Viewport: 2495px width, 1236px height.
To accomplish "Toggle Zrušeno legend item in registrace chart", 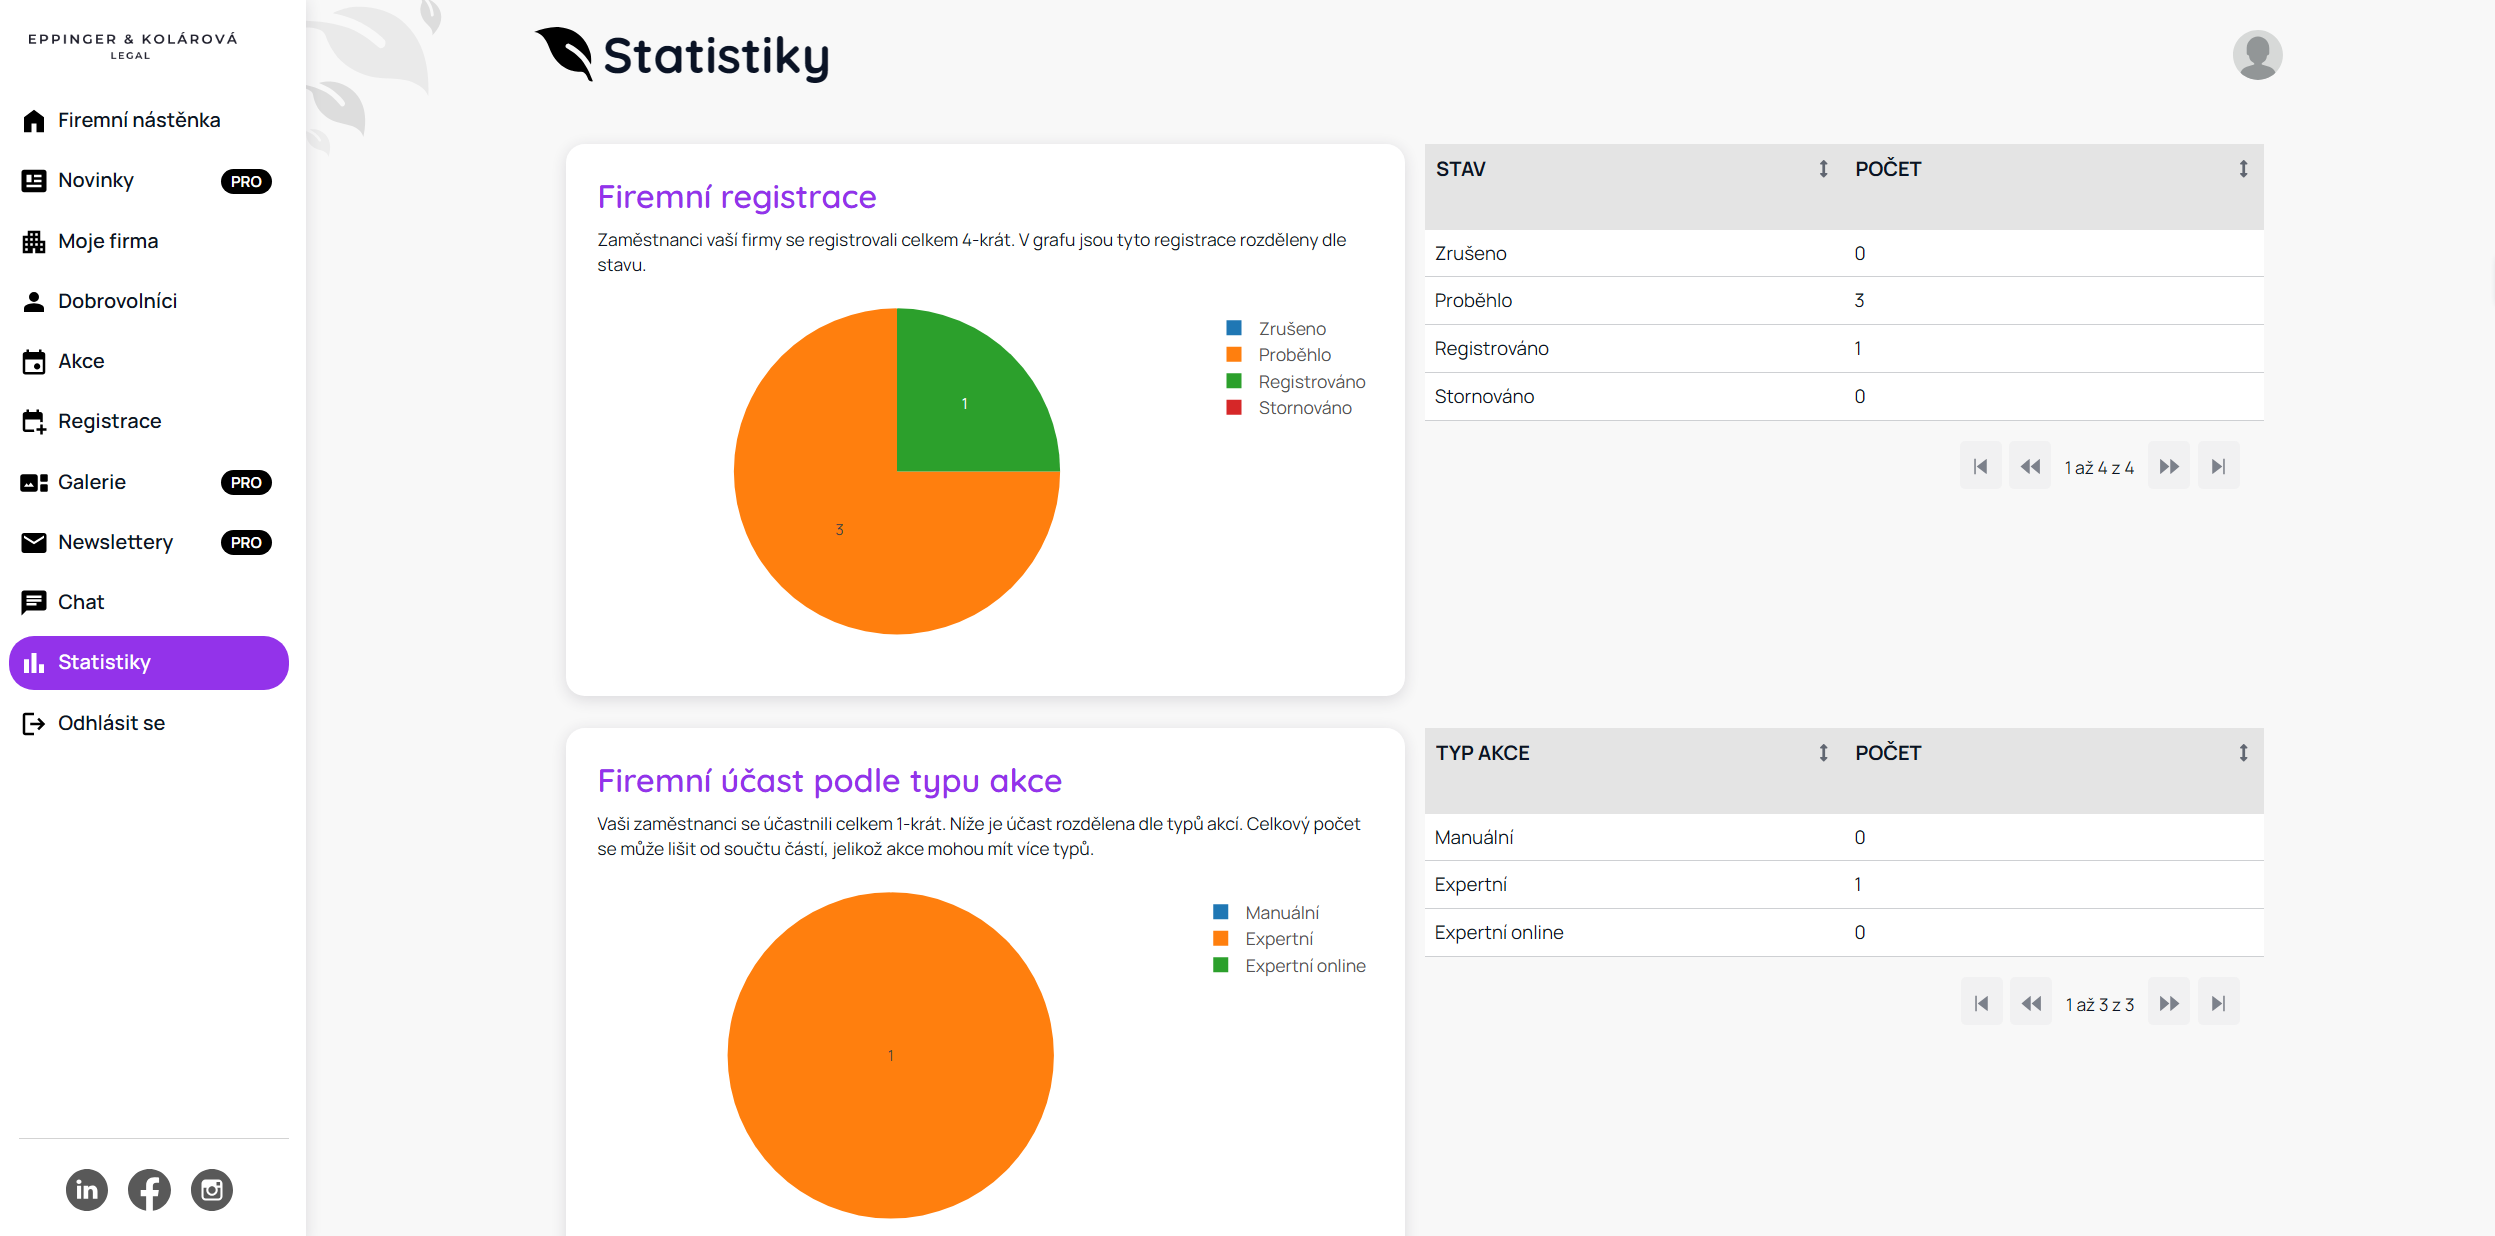I will 1291,329.
